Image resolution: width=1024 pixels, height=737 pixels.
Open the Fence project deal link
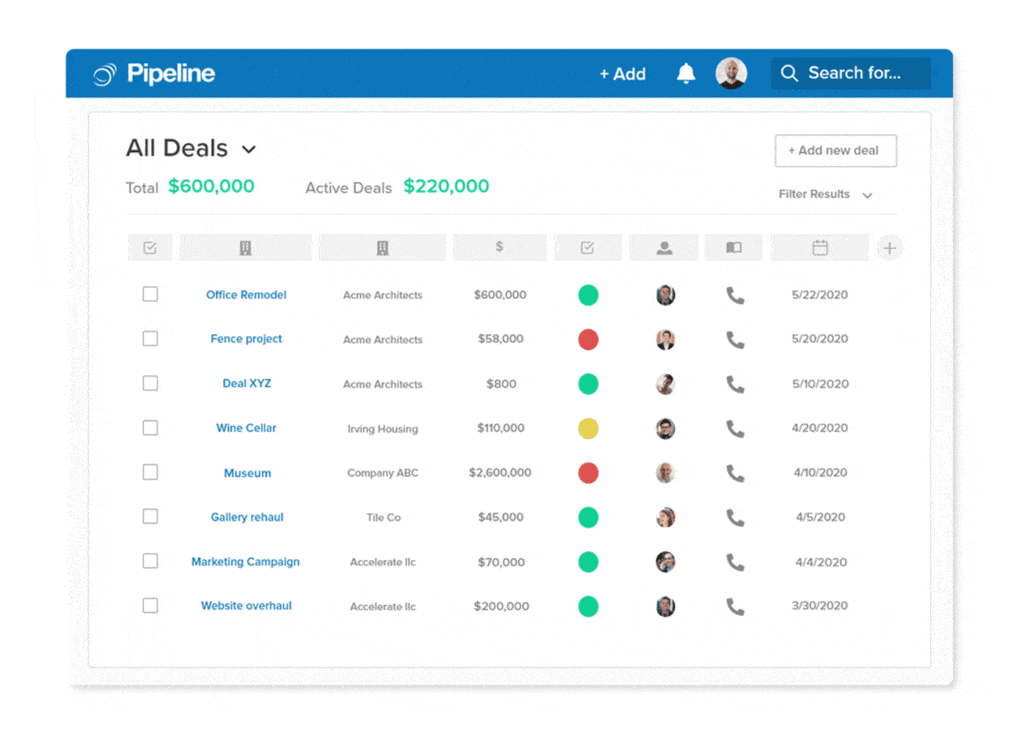(246, 339)
